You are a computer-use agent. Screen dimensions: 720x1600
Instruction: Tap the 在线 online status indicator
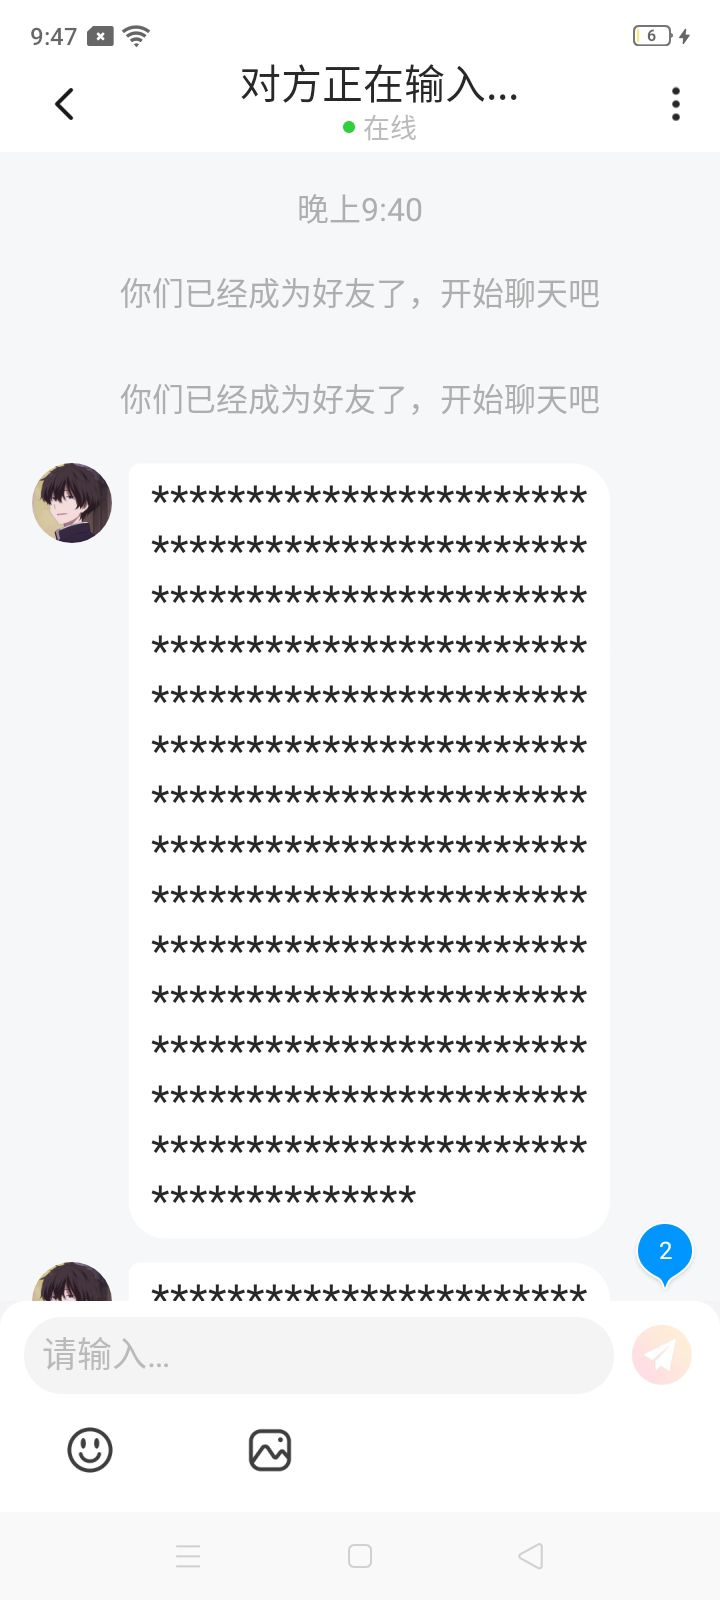click(379, 128)
